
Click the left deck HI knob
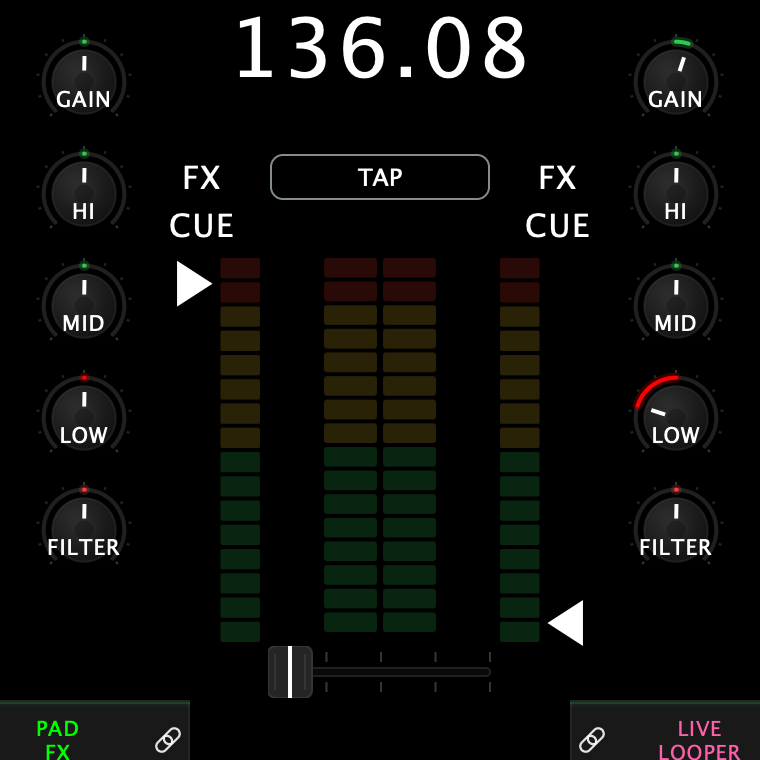click(84, 192)
